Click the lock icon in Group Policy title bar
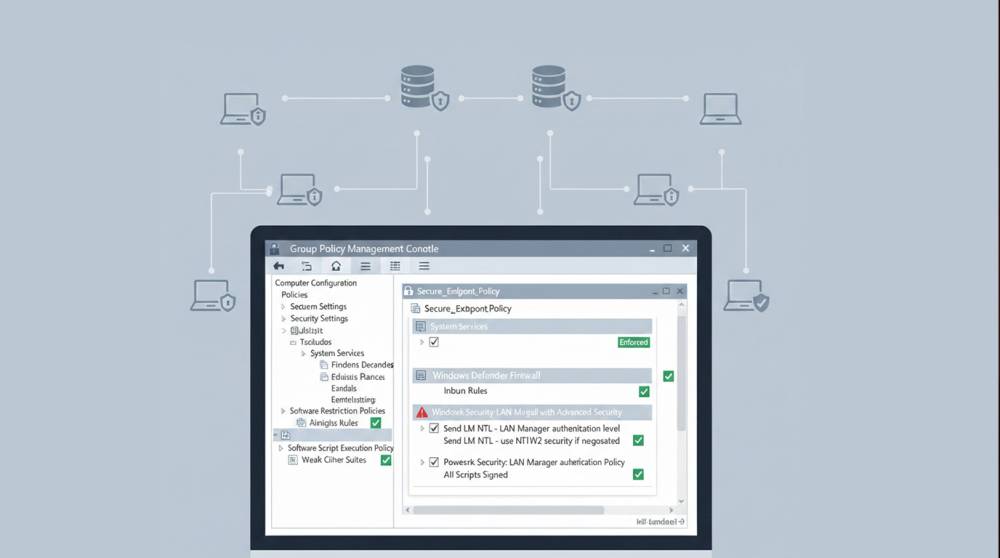1000x558 pixels. pyautogui.click(x=274, y=249)
